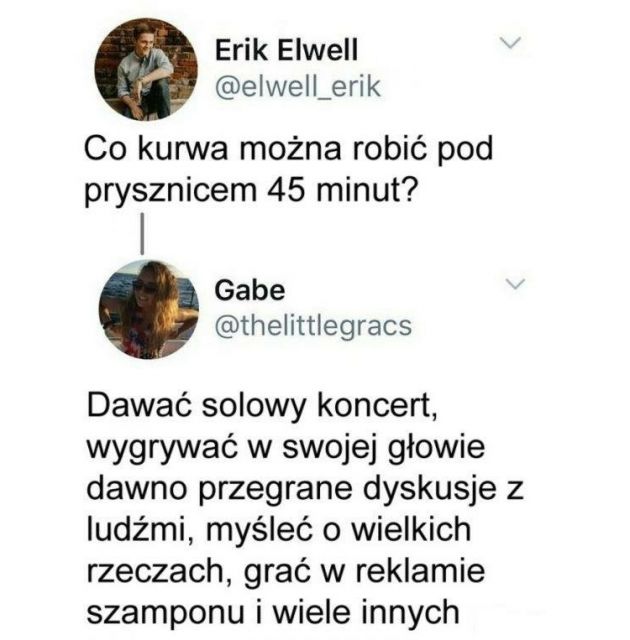Expand options chevron on Gabe's tweet
This screenshot has width=630, height=640.
(x=515, y=283)
